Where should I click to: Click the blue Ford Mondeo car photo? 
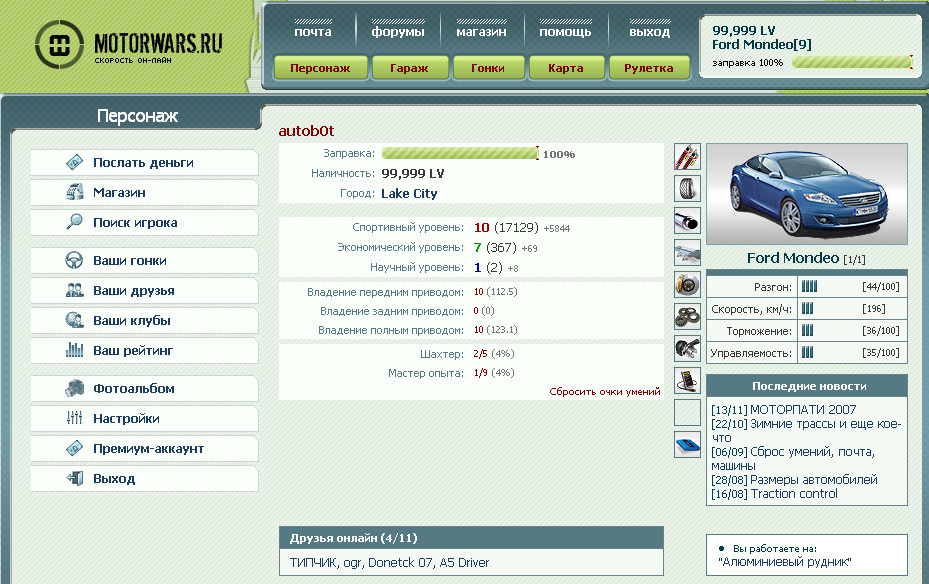click(x=806, y=194)
